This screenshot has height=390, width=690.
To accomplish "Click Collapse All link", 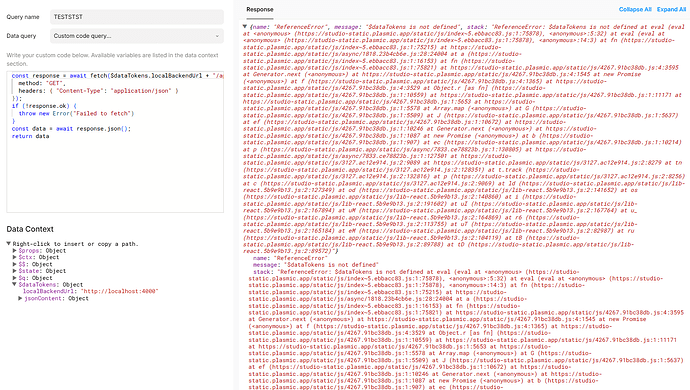I will 635,9.
